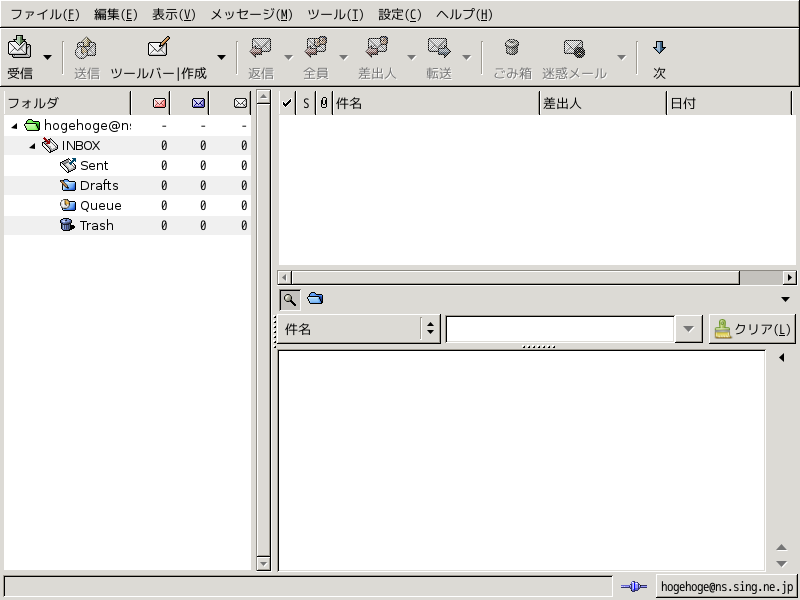Click the 受信 (receive mail) toolbar icon

[x=20, y=48]
